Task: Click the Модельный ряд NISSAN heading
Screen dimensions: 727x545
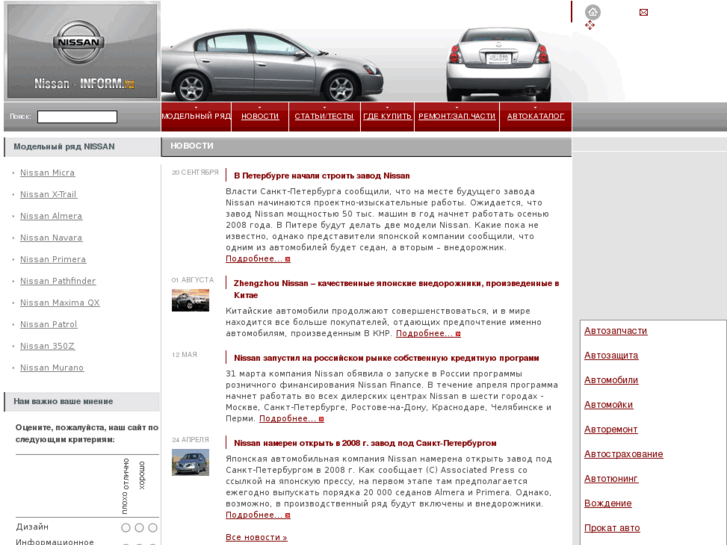Action: coord(64,147)
